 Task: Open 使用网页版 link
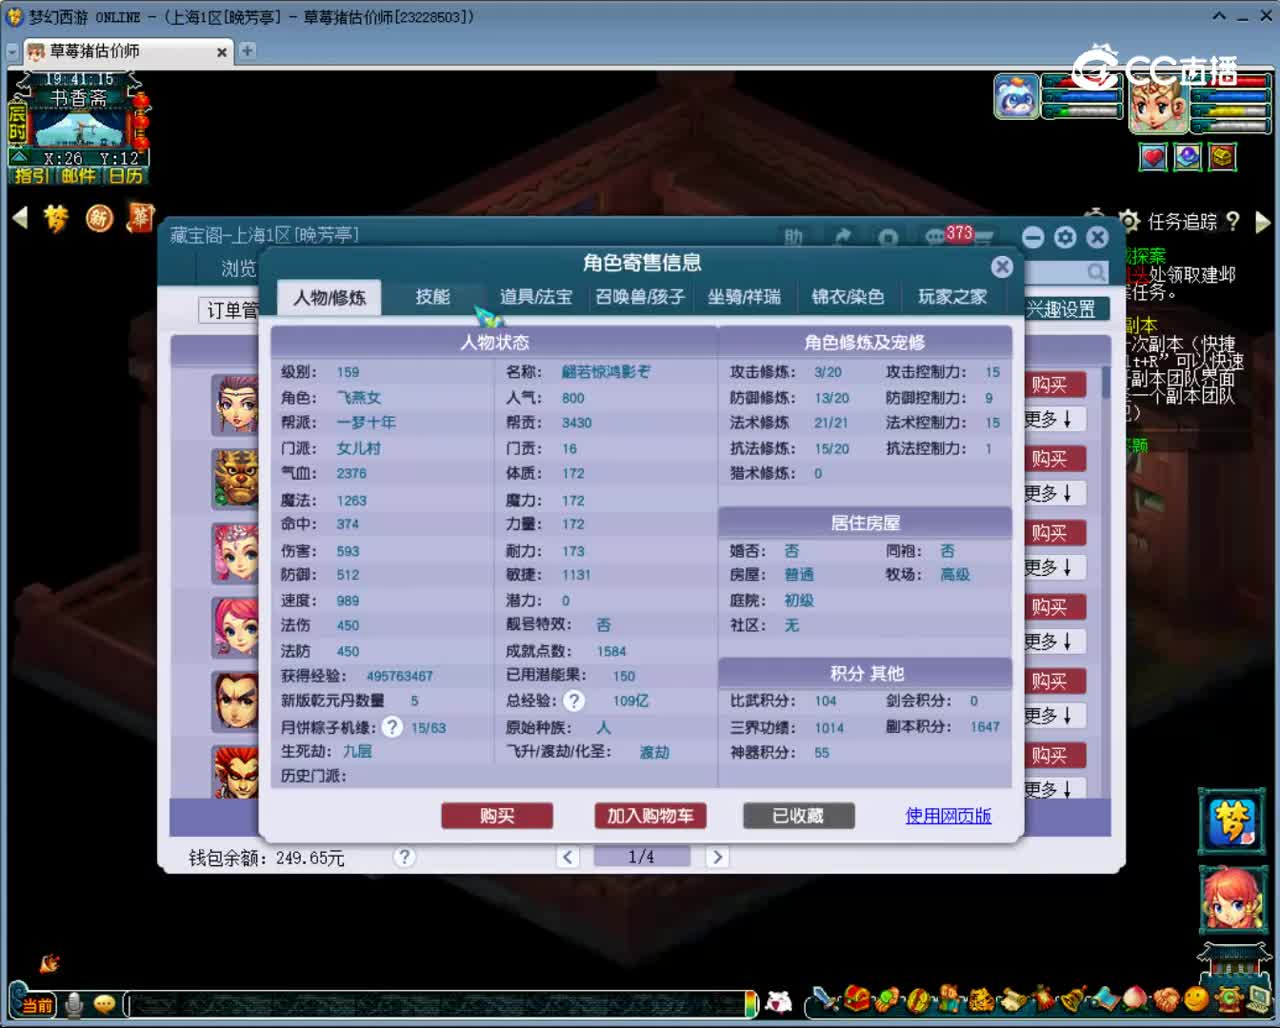pyautogui.click(x=947, y=816)
